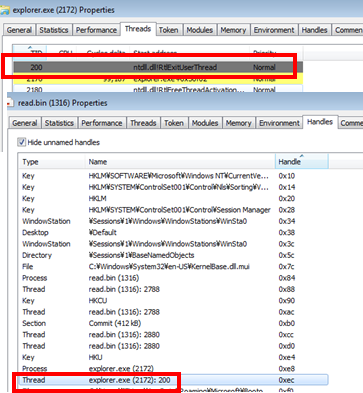This screenshot has height=393, width=363.
Task: Sort by the Handle column header
Action: [302, 162]
